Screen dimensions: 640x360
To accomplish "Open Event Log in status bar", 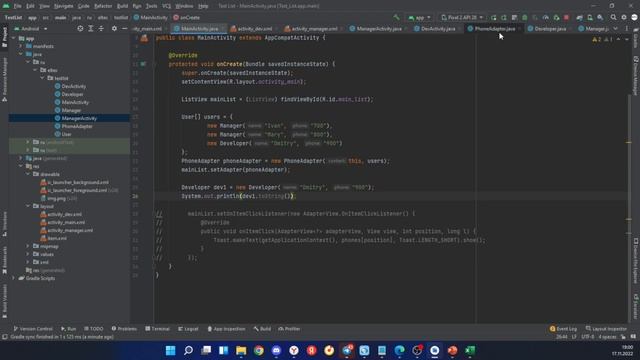I will (x=563, y=329).
